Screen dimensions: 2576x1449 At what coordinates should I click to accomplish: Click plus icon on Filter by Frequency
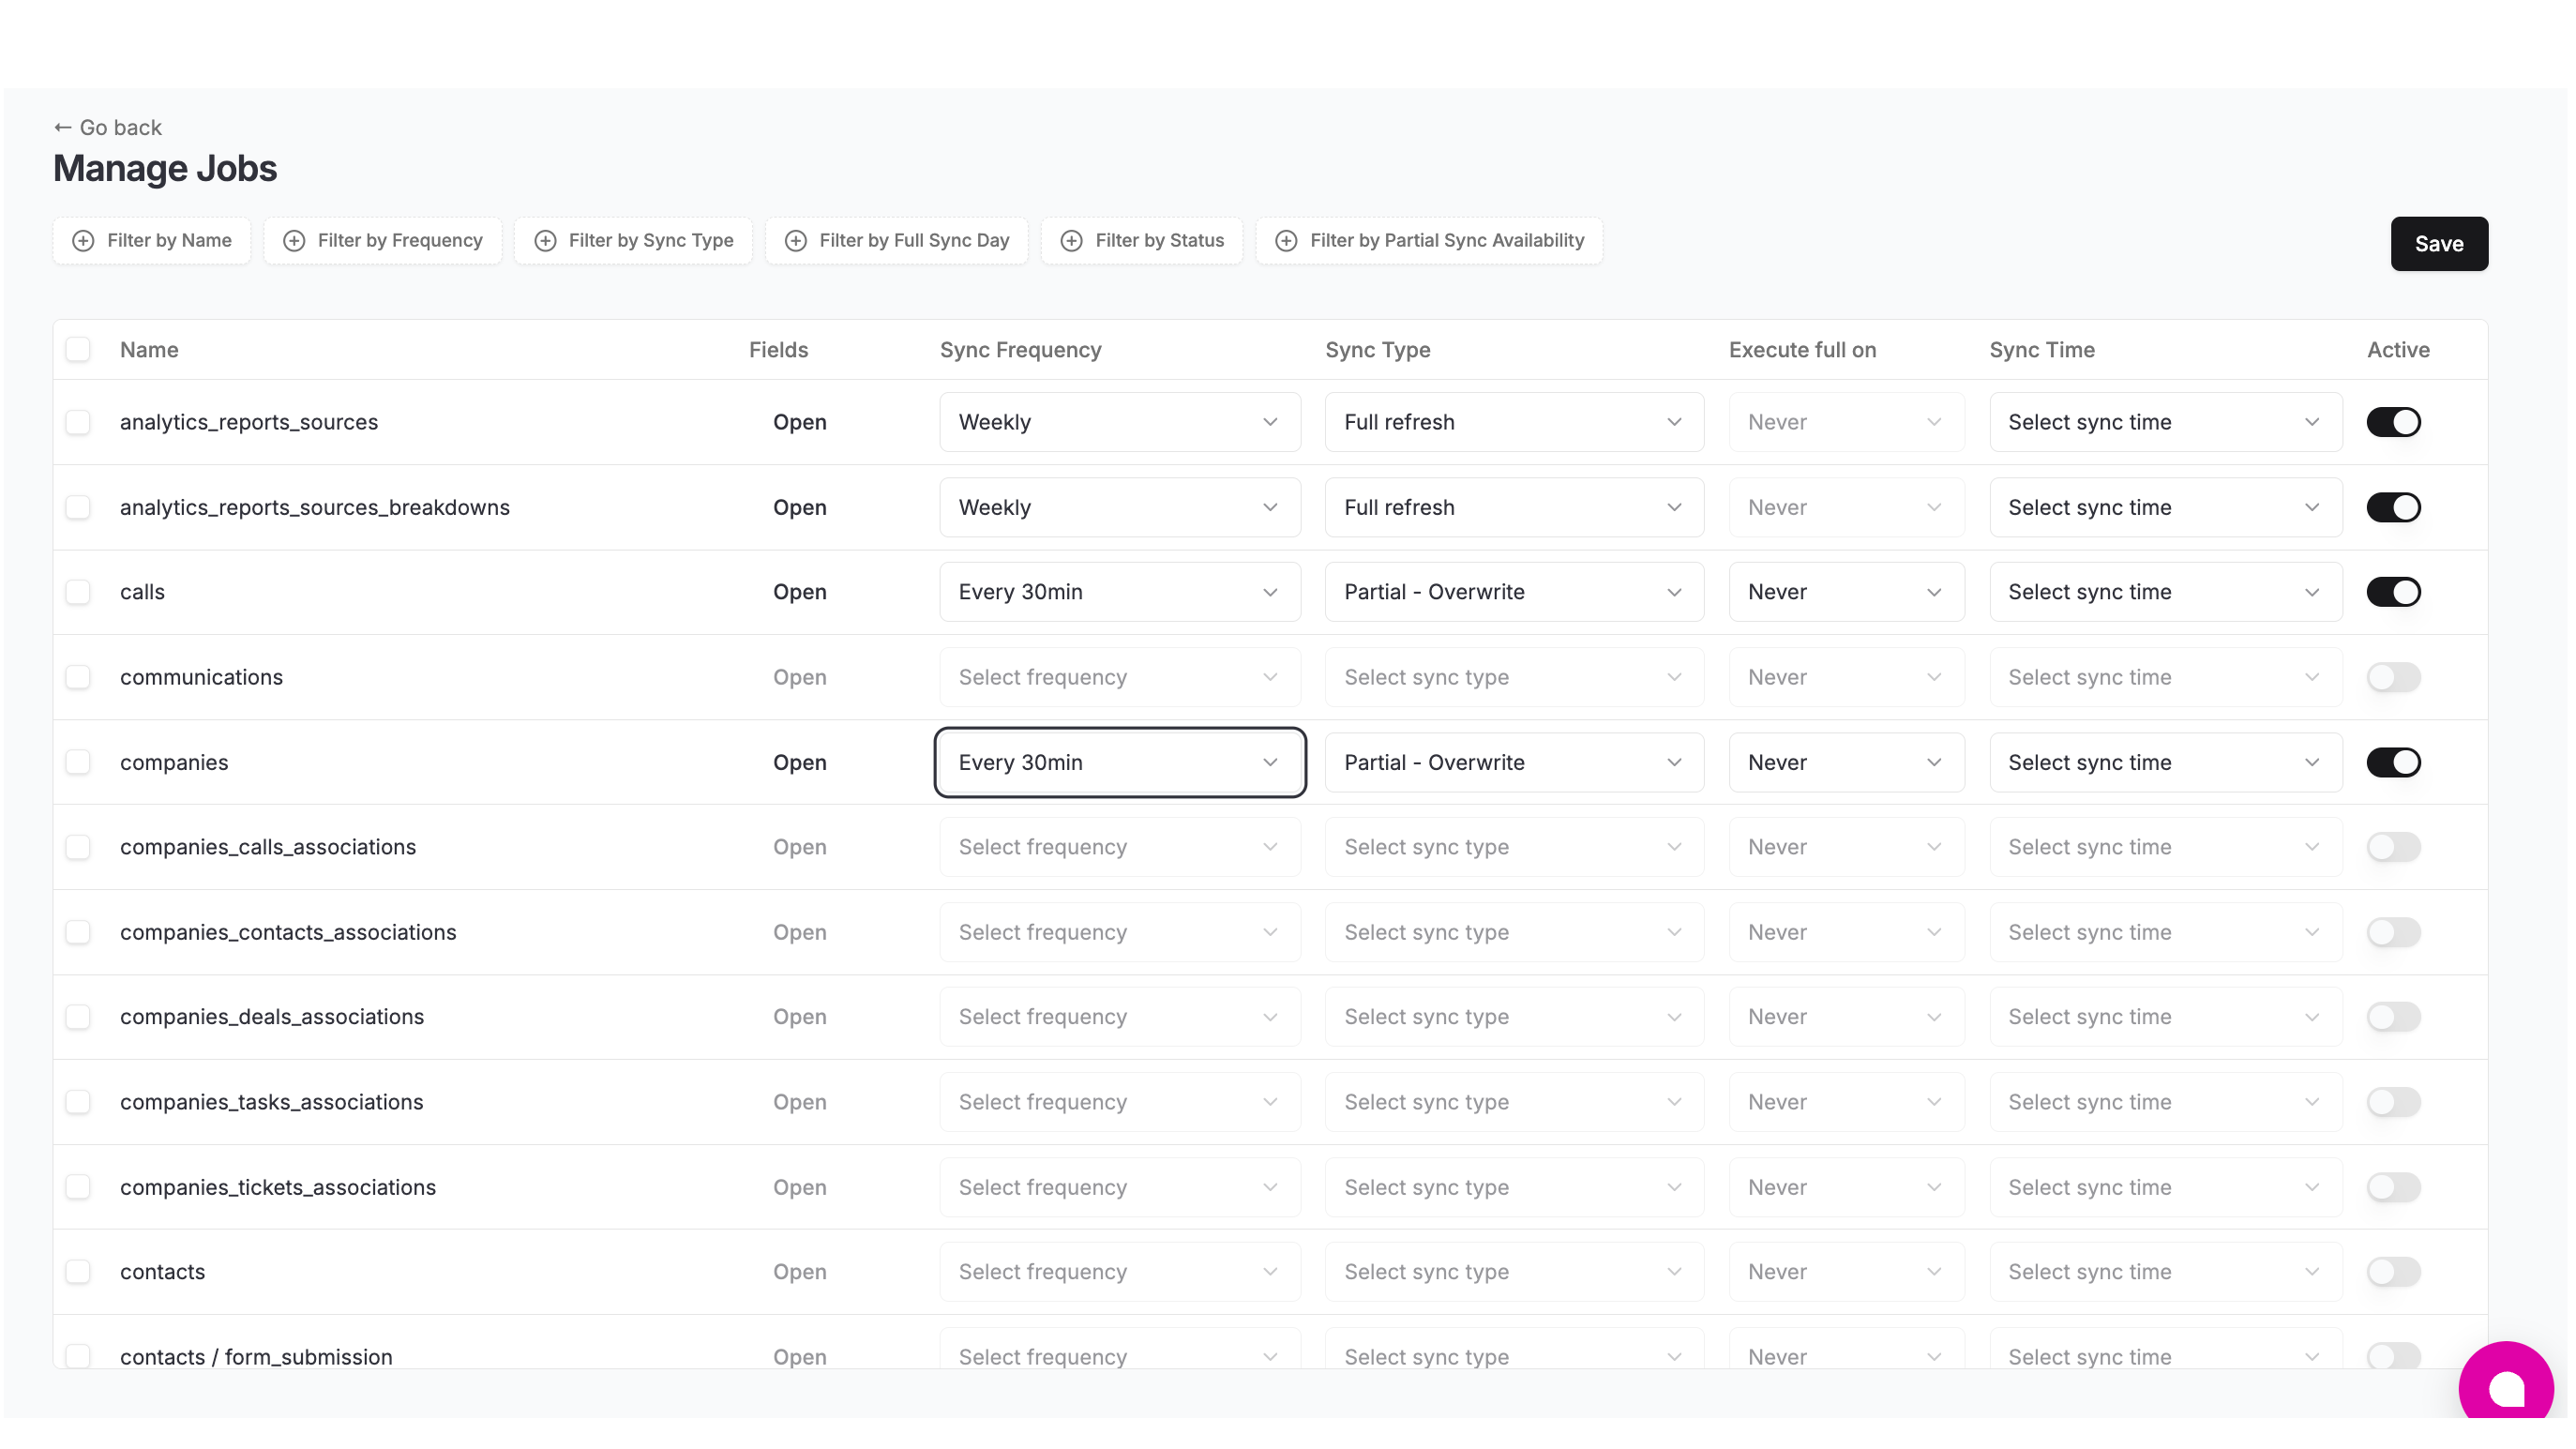click(294, 241)
